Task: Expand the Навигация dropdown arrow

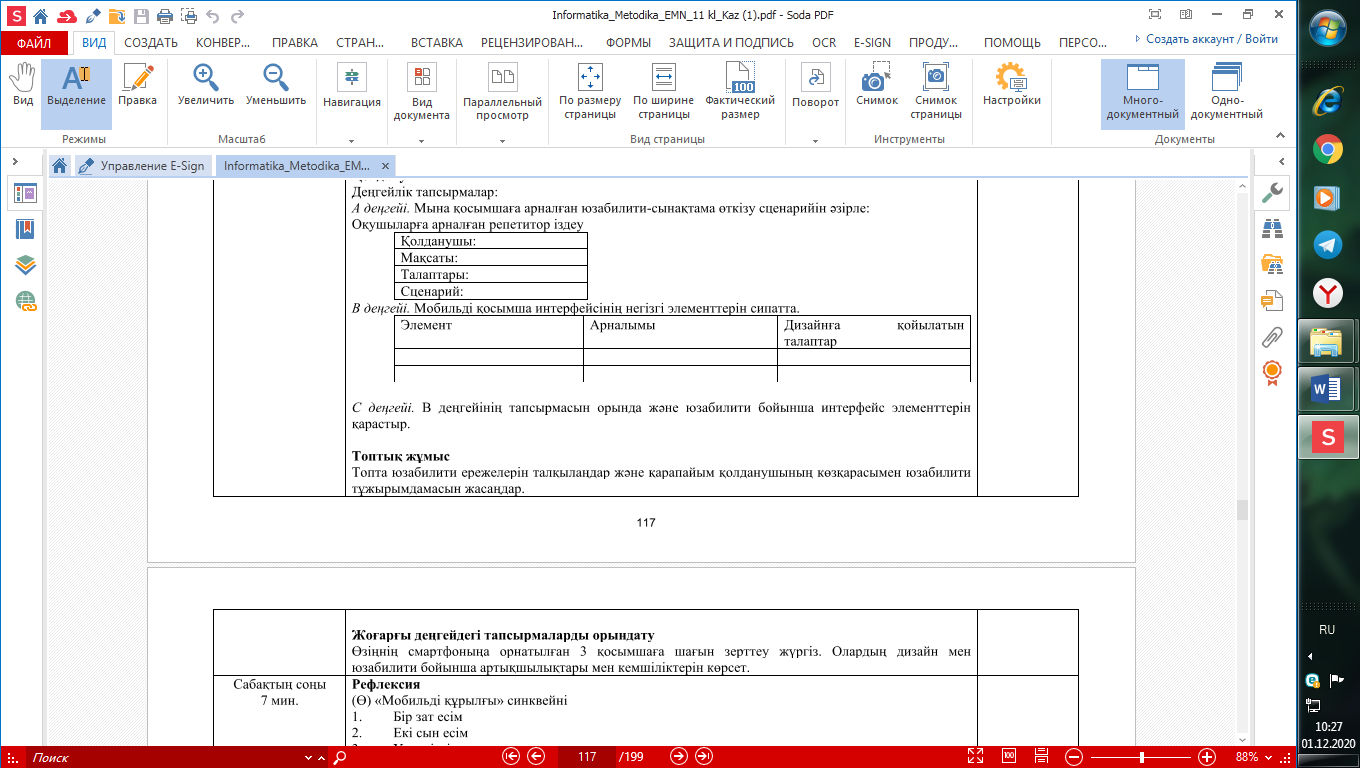Action: (352, 141)
